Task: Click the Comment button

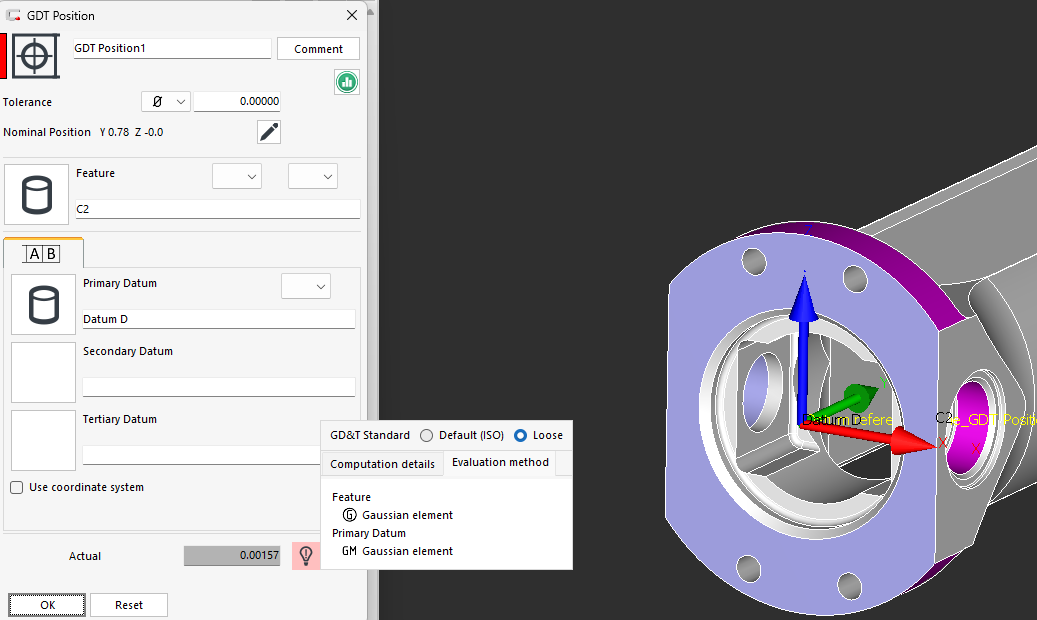Action: pos(318,49)
